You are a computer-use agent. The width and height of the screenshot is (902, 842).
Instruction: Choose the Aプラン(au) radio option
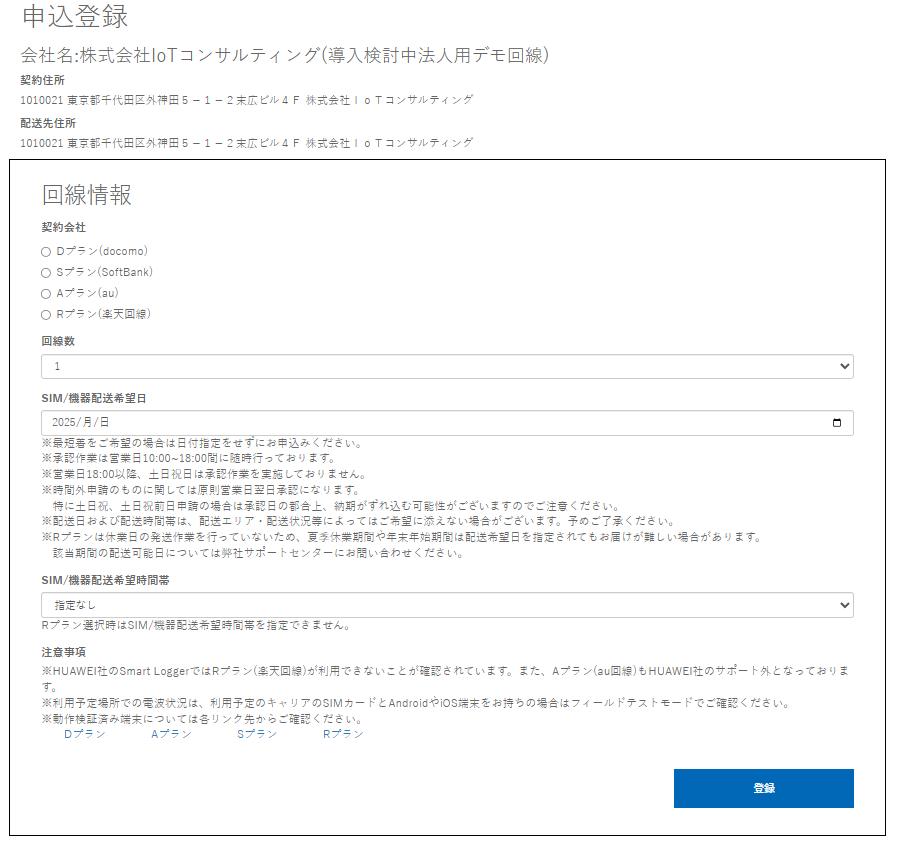46,294
